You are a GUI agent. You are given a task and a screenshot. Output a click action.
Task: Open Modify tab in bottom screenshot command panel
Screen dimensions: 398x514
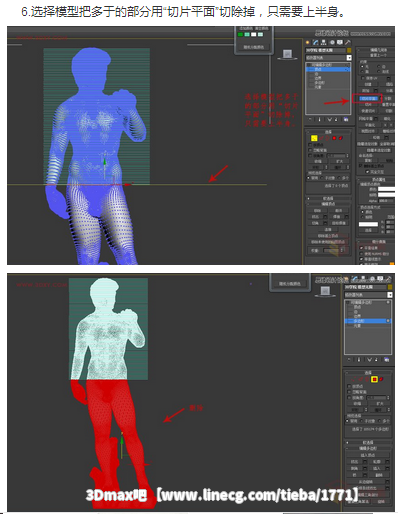click(x=355, y=279)
